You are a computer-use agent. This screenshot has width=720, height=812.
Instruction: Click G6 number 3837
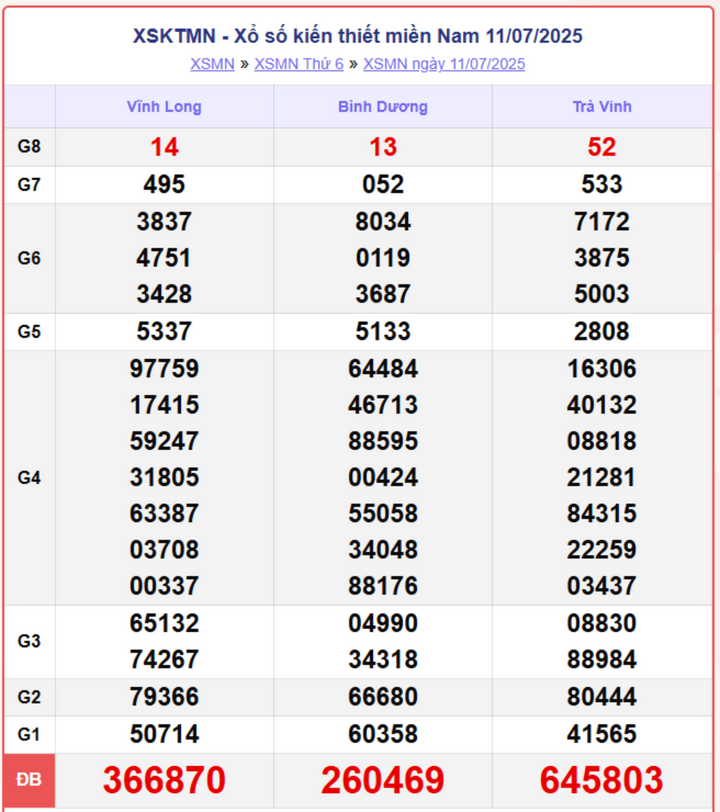[164, 222]
